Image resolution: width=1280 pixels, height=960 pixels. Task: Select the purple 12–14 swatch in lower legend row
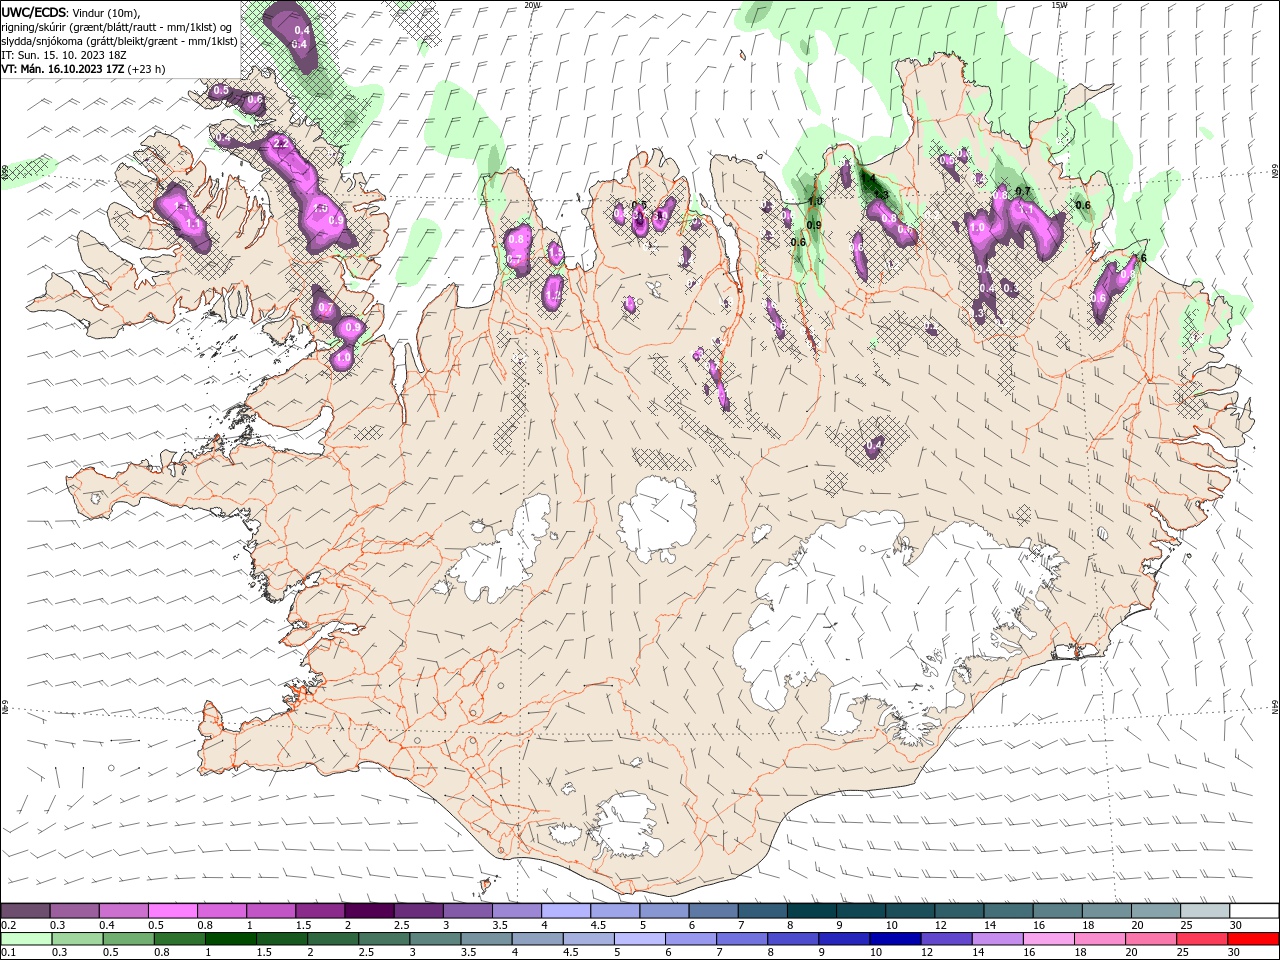(x=947, y=939)
